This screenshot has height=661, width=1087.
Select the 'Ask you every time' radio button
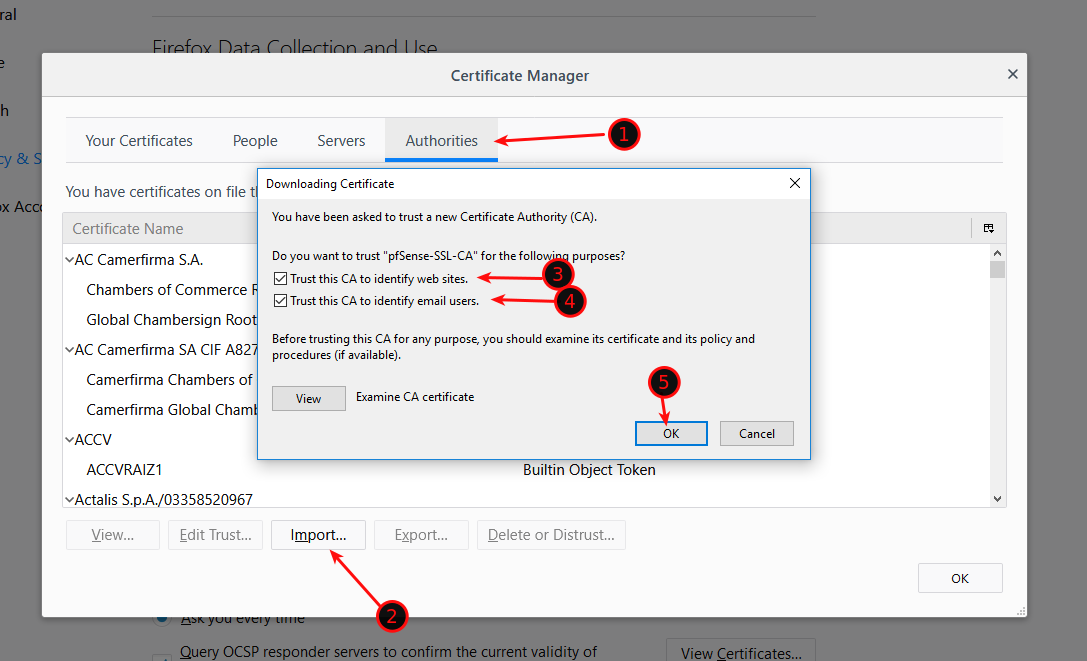click(161, 618)
